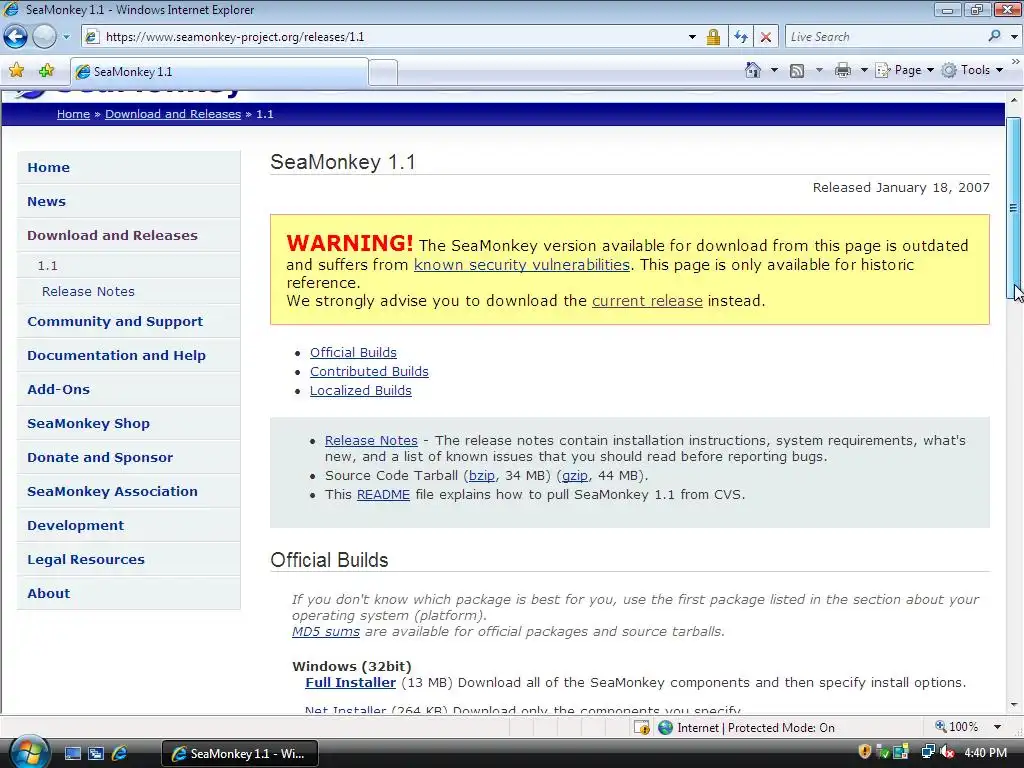Click the security lock icon
The width and height of the screenshot is (1024, 768).
click(x=713, y=37)
